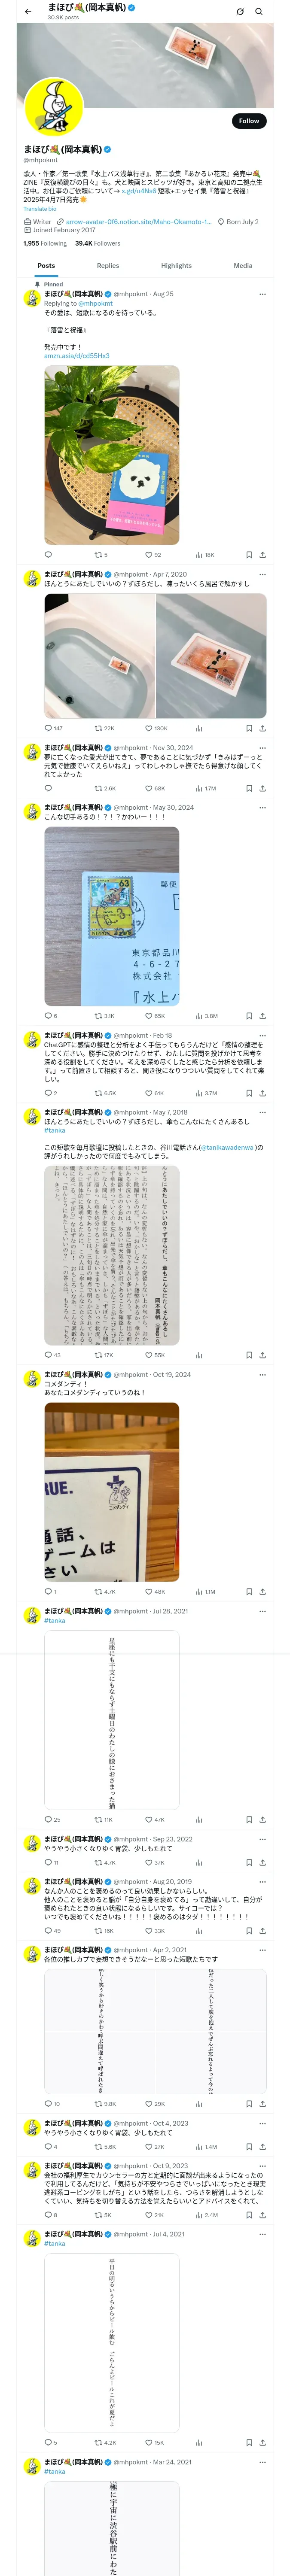The width and height of the screenshot is (290, 2576).
Task: Open the Media tab
Action: coord(243,266)
